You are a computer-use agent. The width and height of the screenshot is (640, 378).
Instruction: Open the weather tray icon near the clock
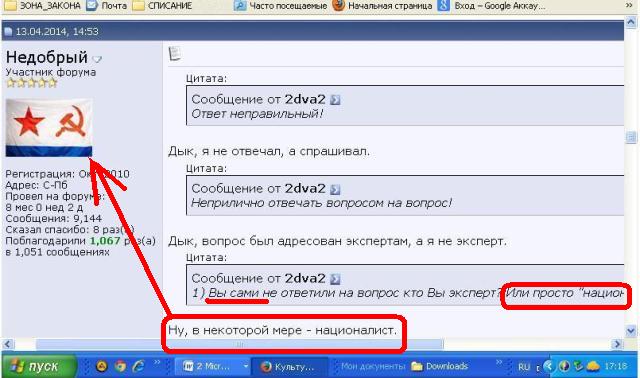tap(593, 366)
